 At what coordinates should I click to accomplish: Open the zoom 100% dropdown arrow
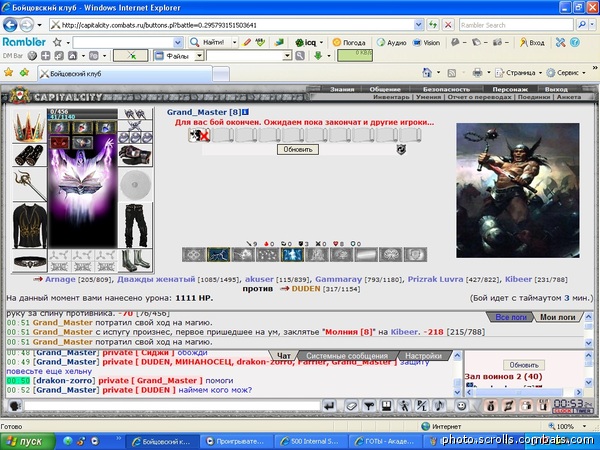click(584, 426)
